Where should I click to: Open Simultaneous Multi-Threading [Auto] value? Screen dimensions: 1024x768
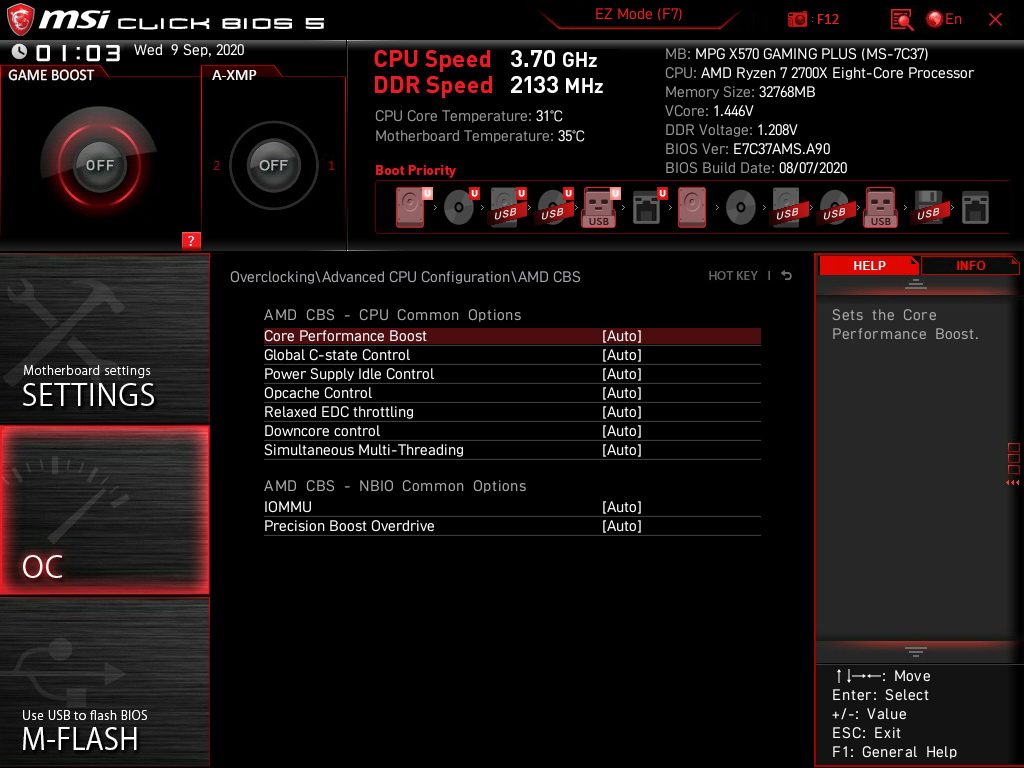pyautogui.click(x=622, y=449)
